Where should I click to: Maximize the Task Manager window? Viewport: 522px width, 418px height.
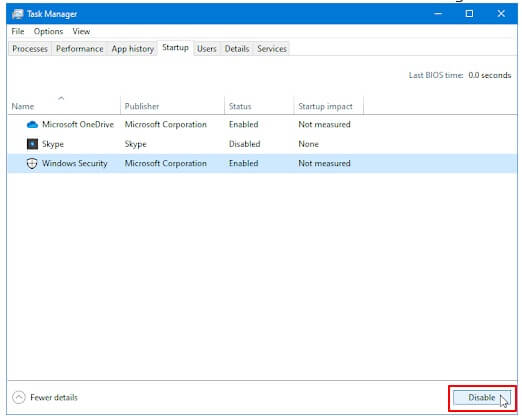469,14
